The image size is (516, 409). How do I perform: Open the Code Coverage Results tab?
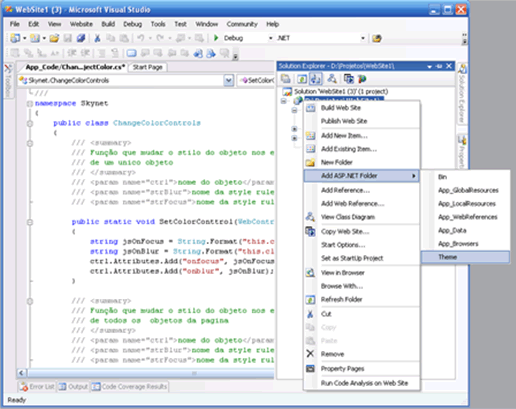pyautogui.click(x=130, y=387)
